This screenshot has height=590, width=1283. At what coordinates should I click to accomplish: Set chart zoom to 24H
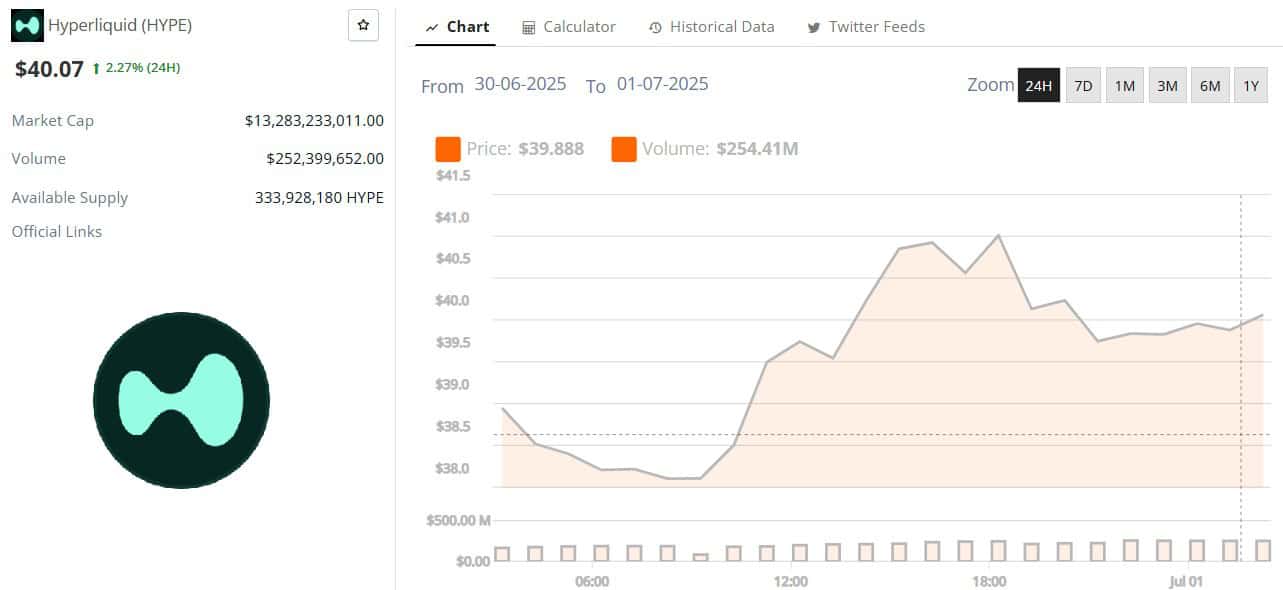[x=1038, y=85]
